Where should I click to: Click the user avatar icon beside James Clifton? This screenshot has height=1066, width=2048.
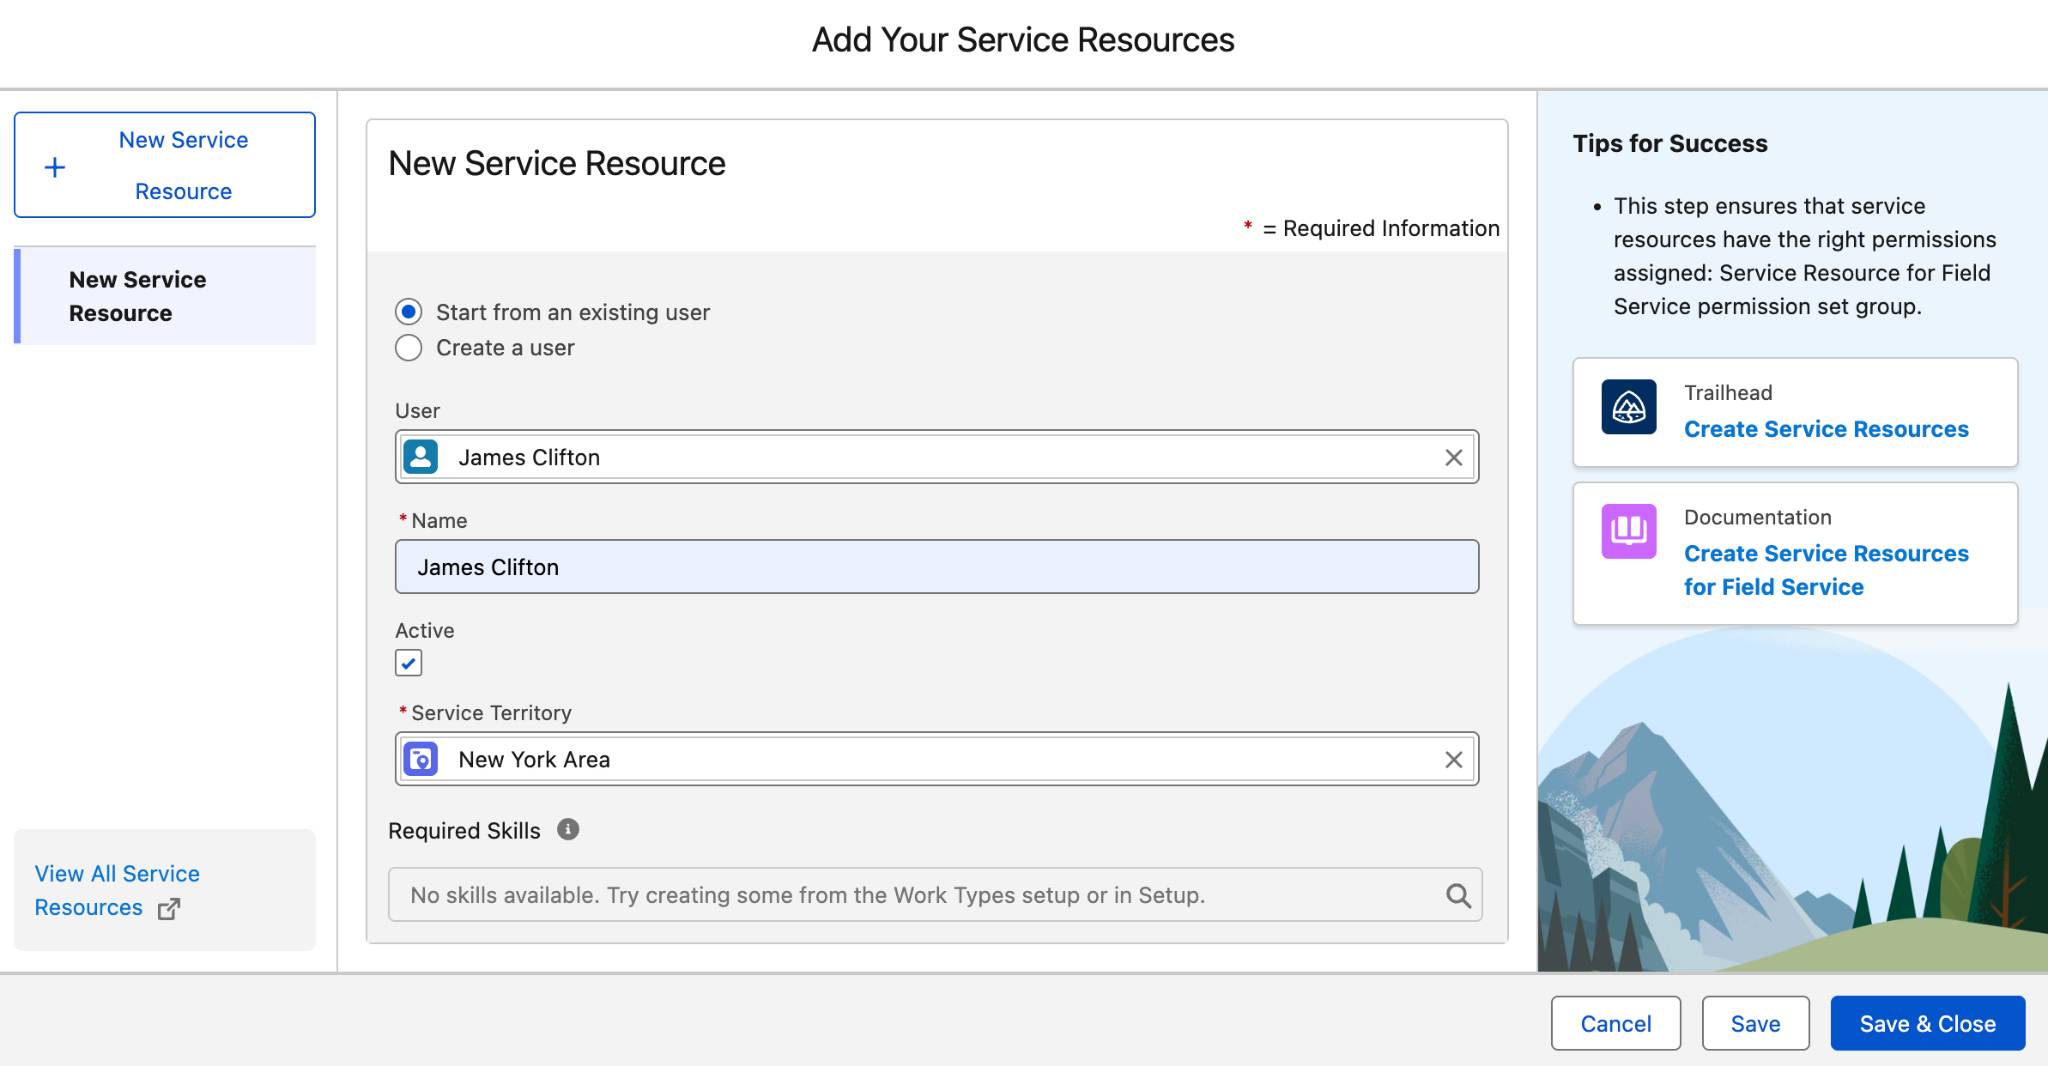tap(421, 457)
